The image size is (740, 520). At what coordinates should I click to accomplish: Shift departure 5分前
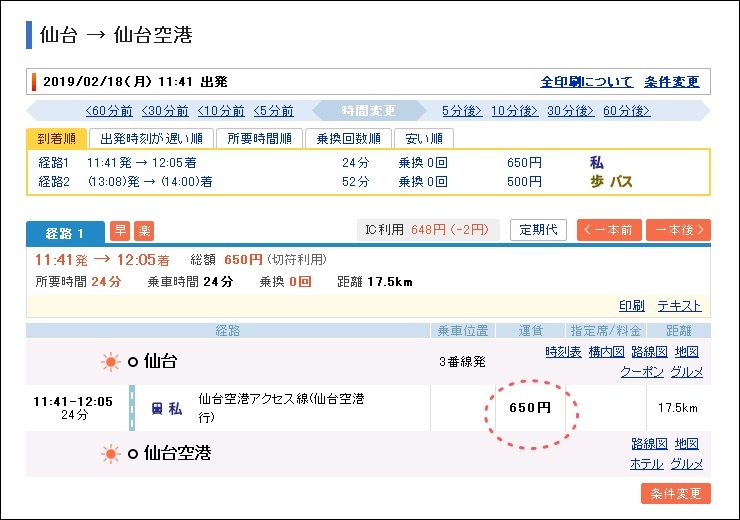point(274,111)
